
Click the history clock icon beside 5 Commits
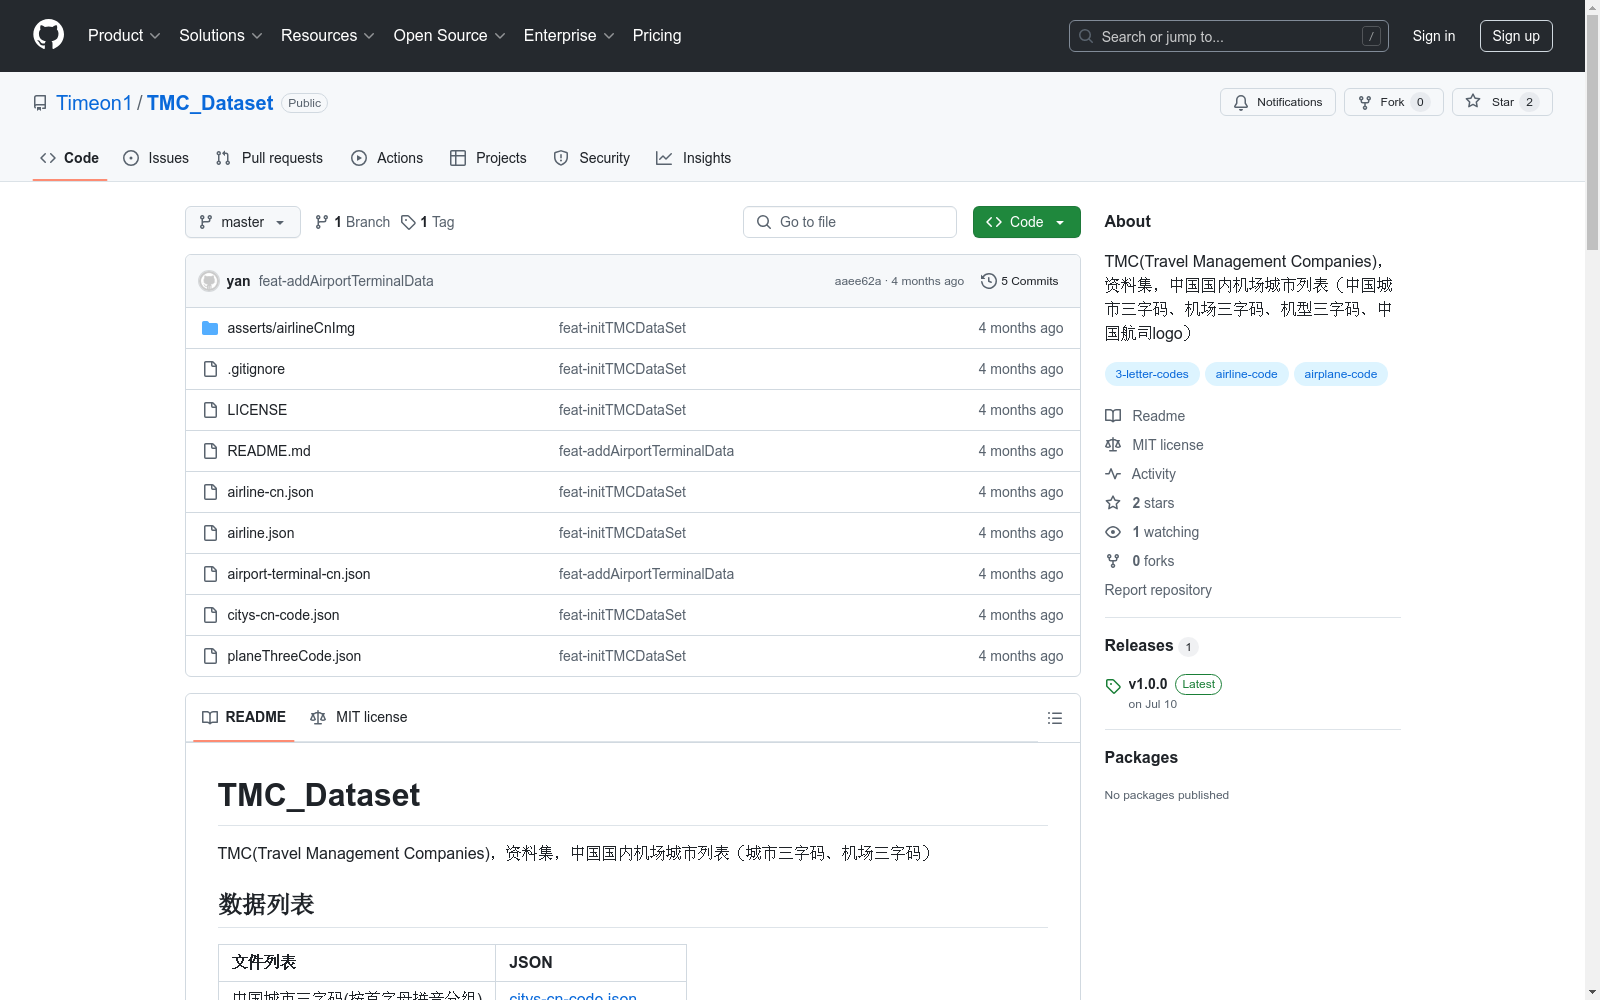click(x=989, y=281)
